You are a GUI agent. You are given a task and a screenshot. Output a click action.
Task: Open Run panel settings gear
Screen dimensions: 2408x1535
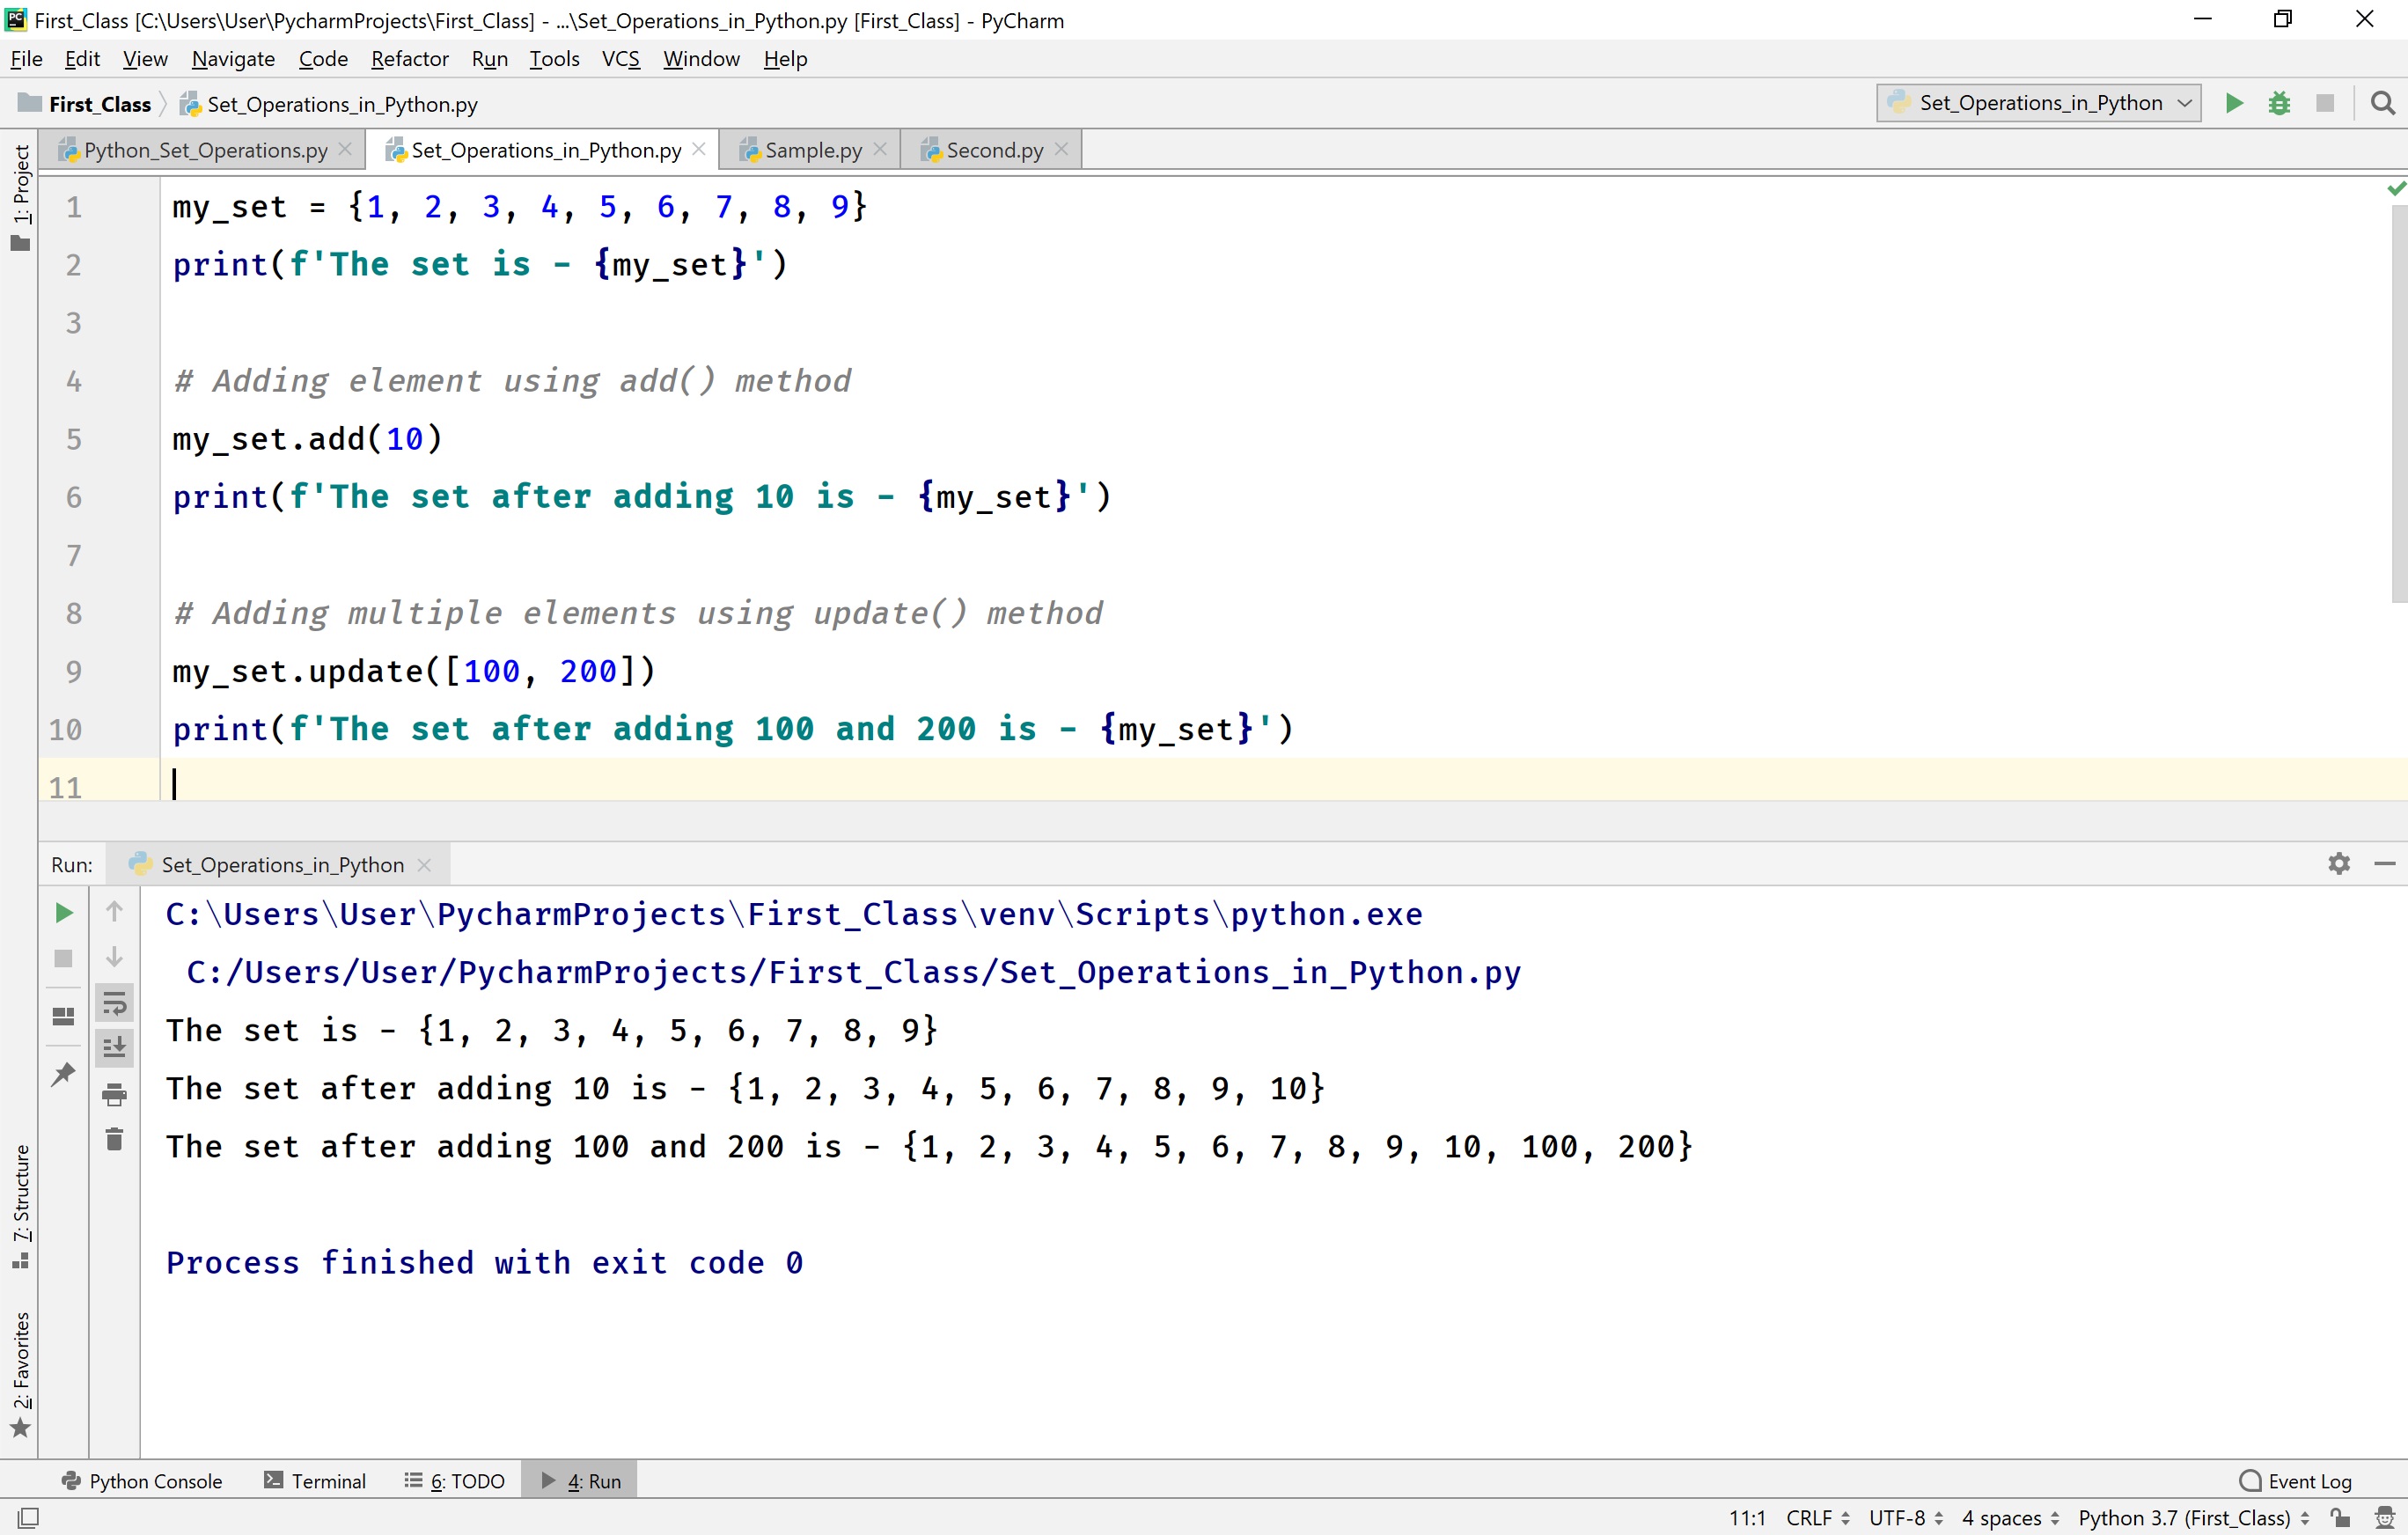pos(2338,863)
